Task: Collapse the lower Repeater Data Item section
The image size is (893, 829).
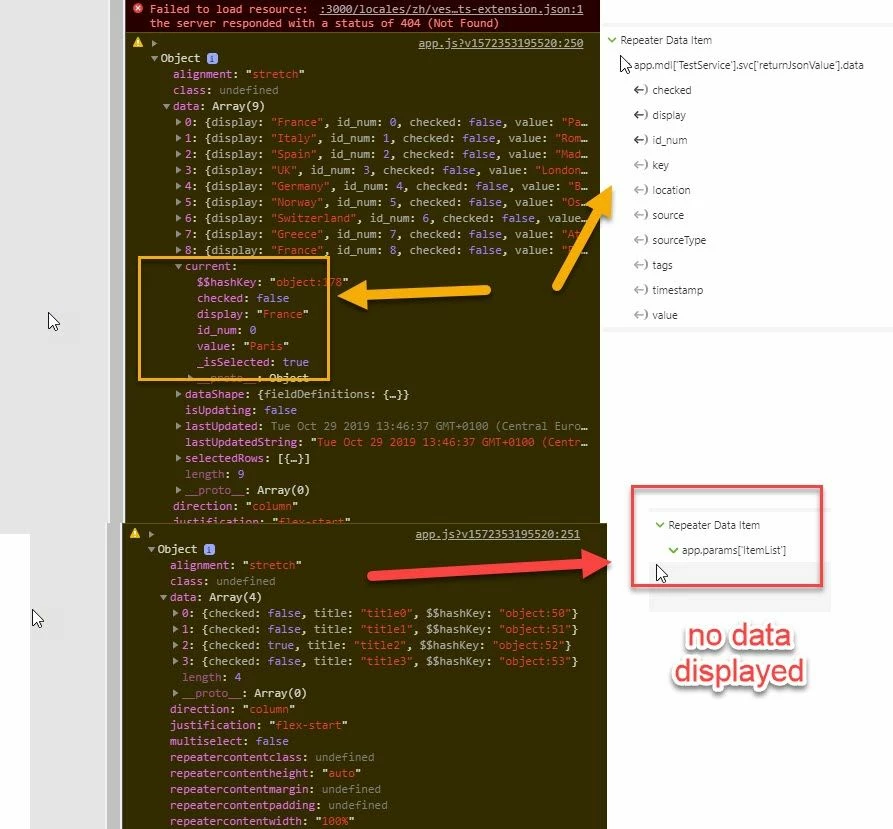Action: click(x=660, y=525)
